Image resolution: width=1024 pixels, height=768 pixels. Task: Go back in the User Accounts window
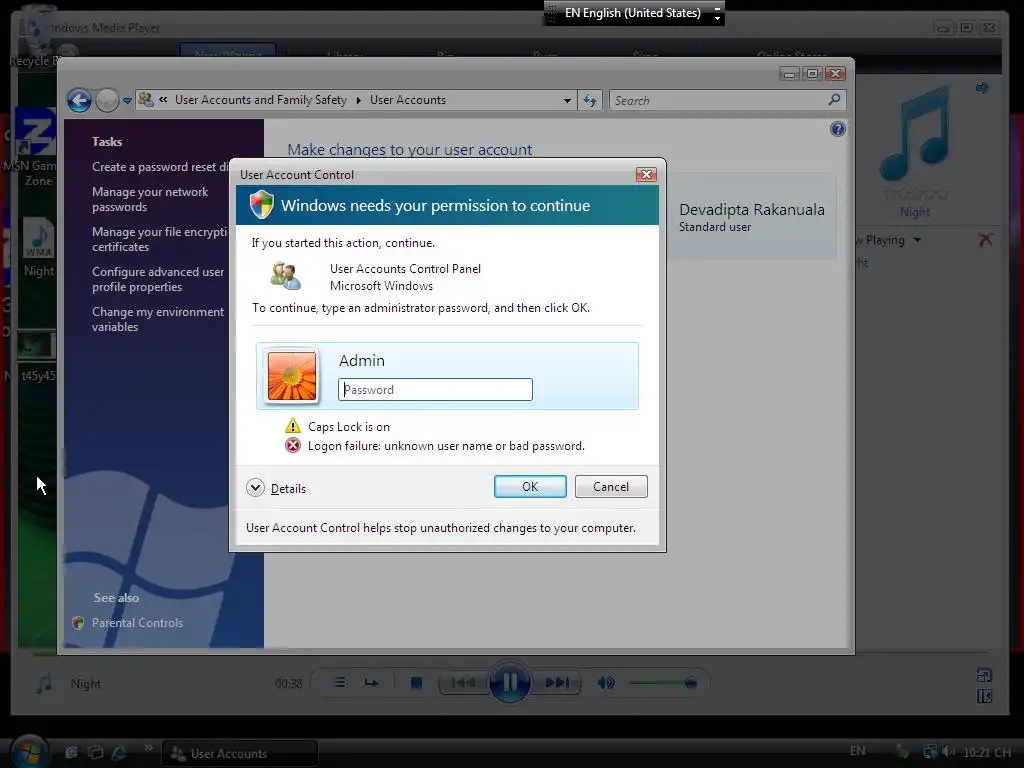coord(79,101)
